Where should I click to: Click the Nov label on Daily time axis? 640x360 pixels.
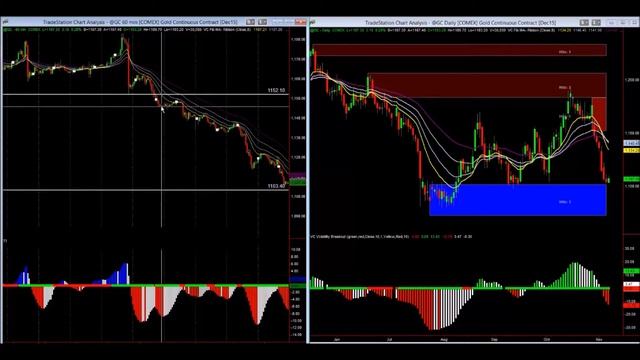tap(599, 339)
